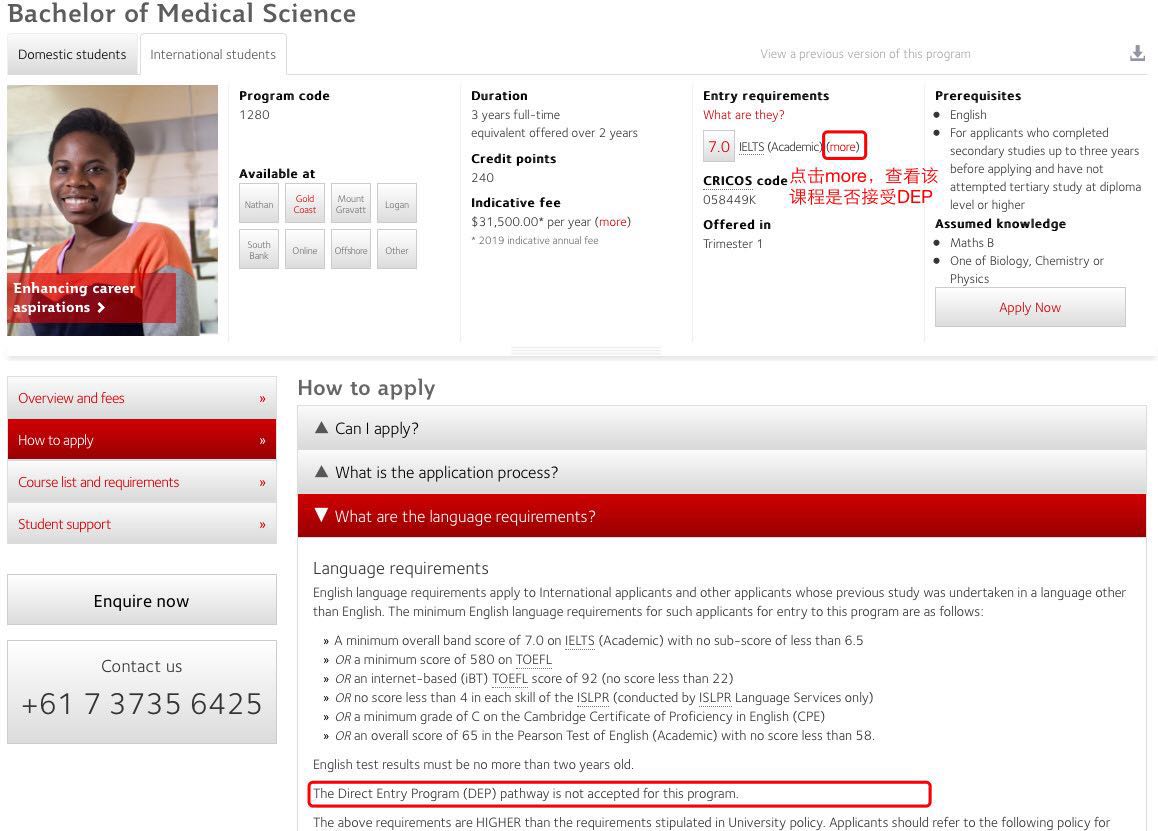Viewport: 1158px width, 831px height.
Task: Switch to the Domestic students tab
Action: tap(72, 55)
